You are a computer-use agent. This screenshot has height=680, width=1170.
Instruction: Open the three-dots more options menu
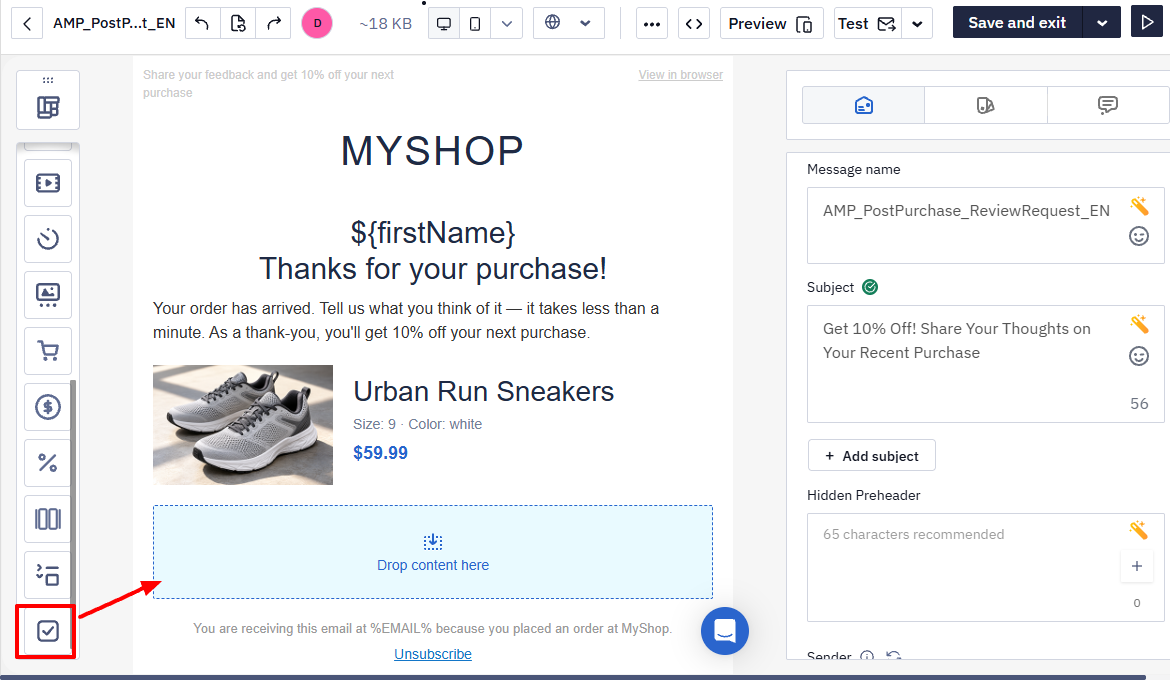coord(651,24)
